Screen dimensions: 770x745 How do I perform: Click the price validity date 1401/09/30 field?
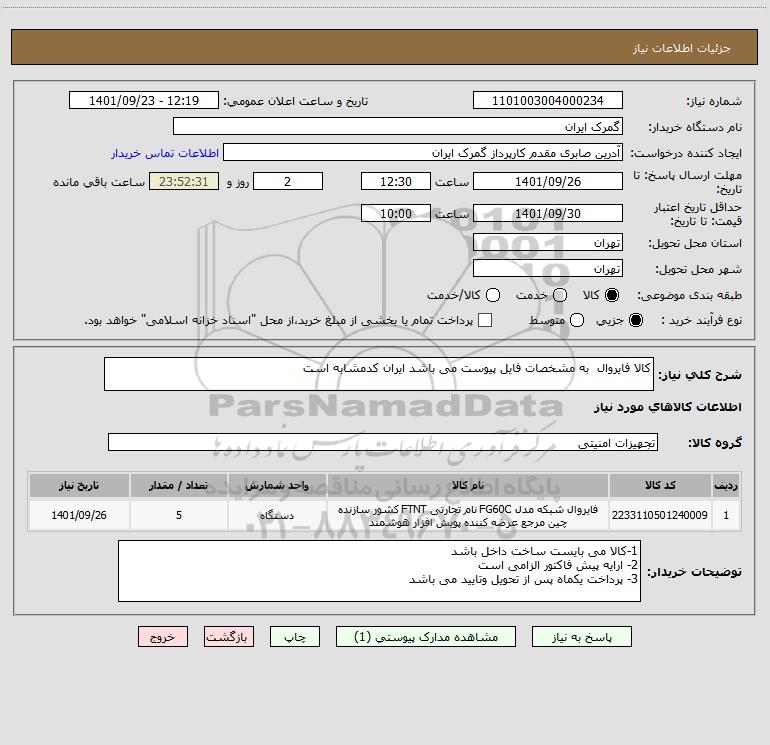pyautogui.click(x=548, y=213)
